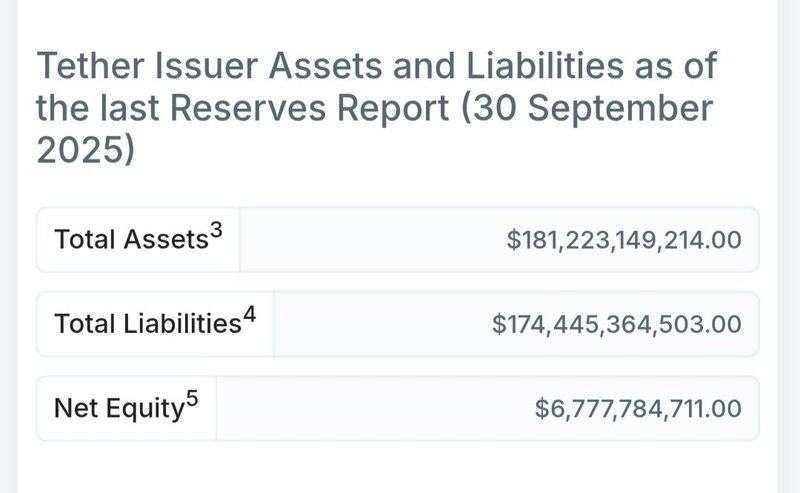Click the Net Equity row label

[x=118, y=408]
